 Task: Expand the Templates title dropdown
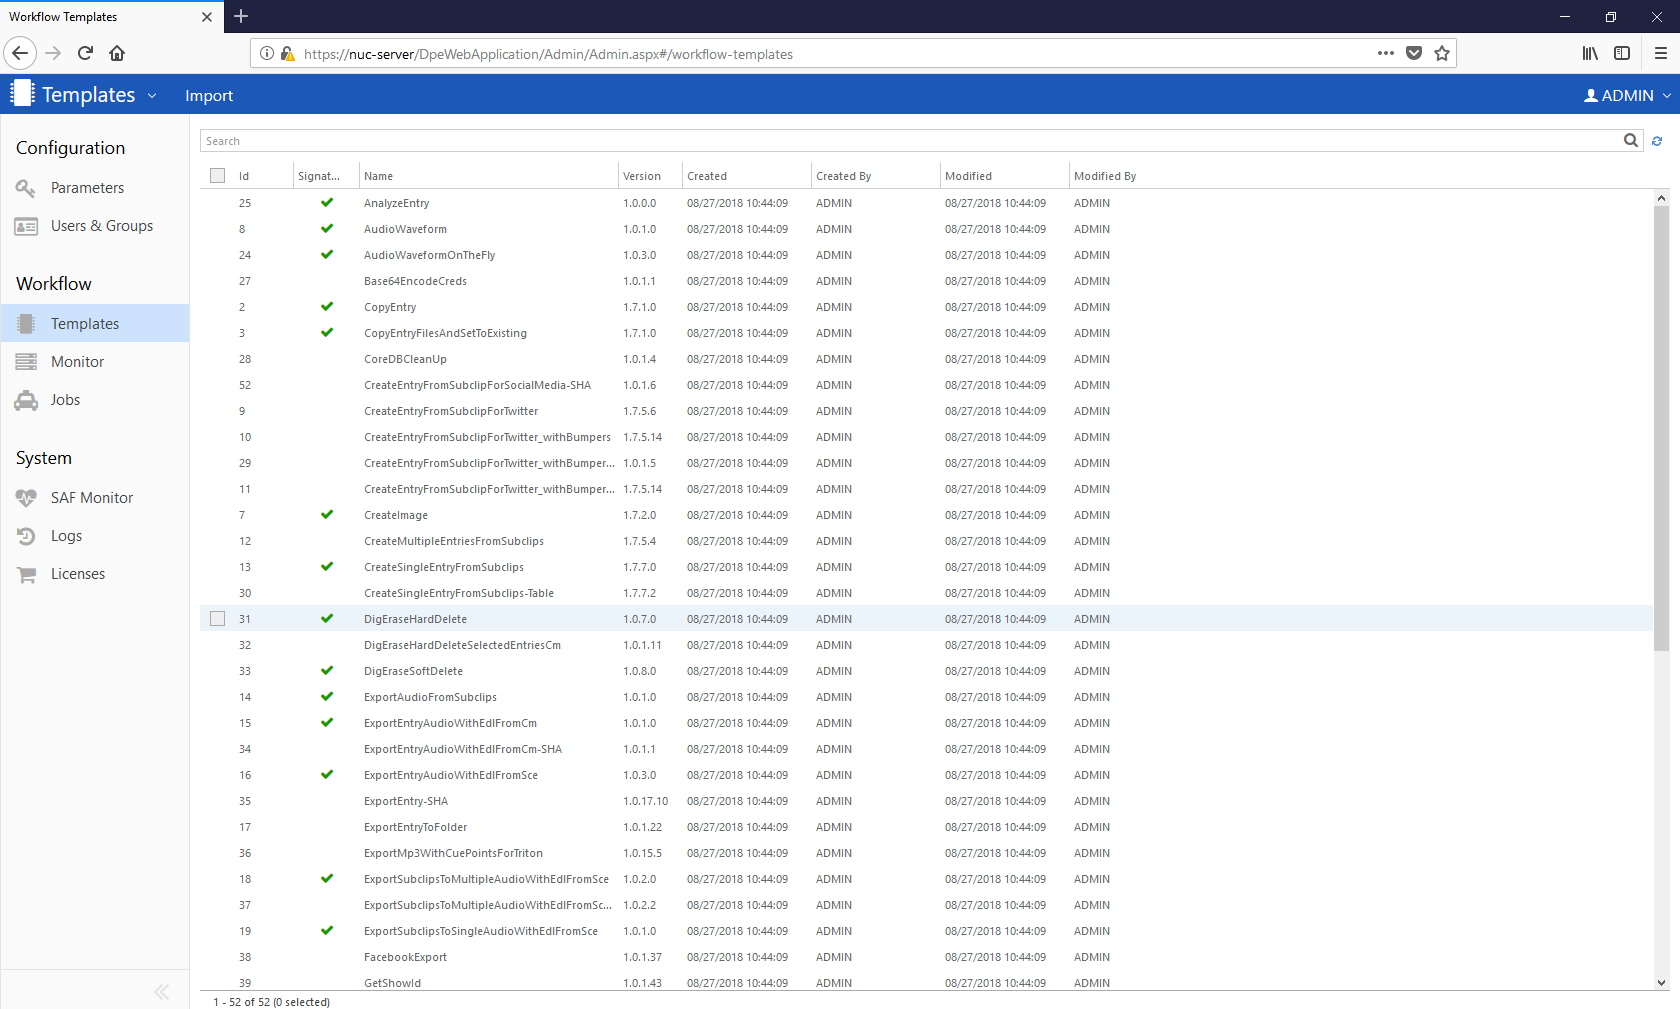pos(152,96)
